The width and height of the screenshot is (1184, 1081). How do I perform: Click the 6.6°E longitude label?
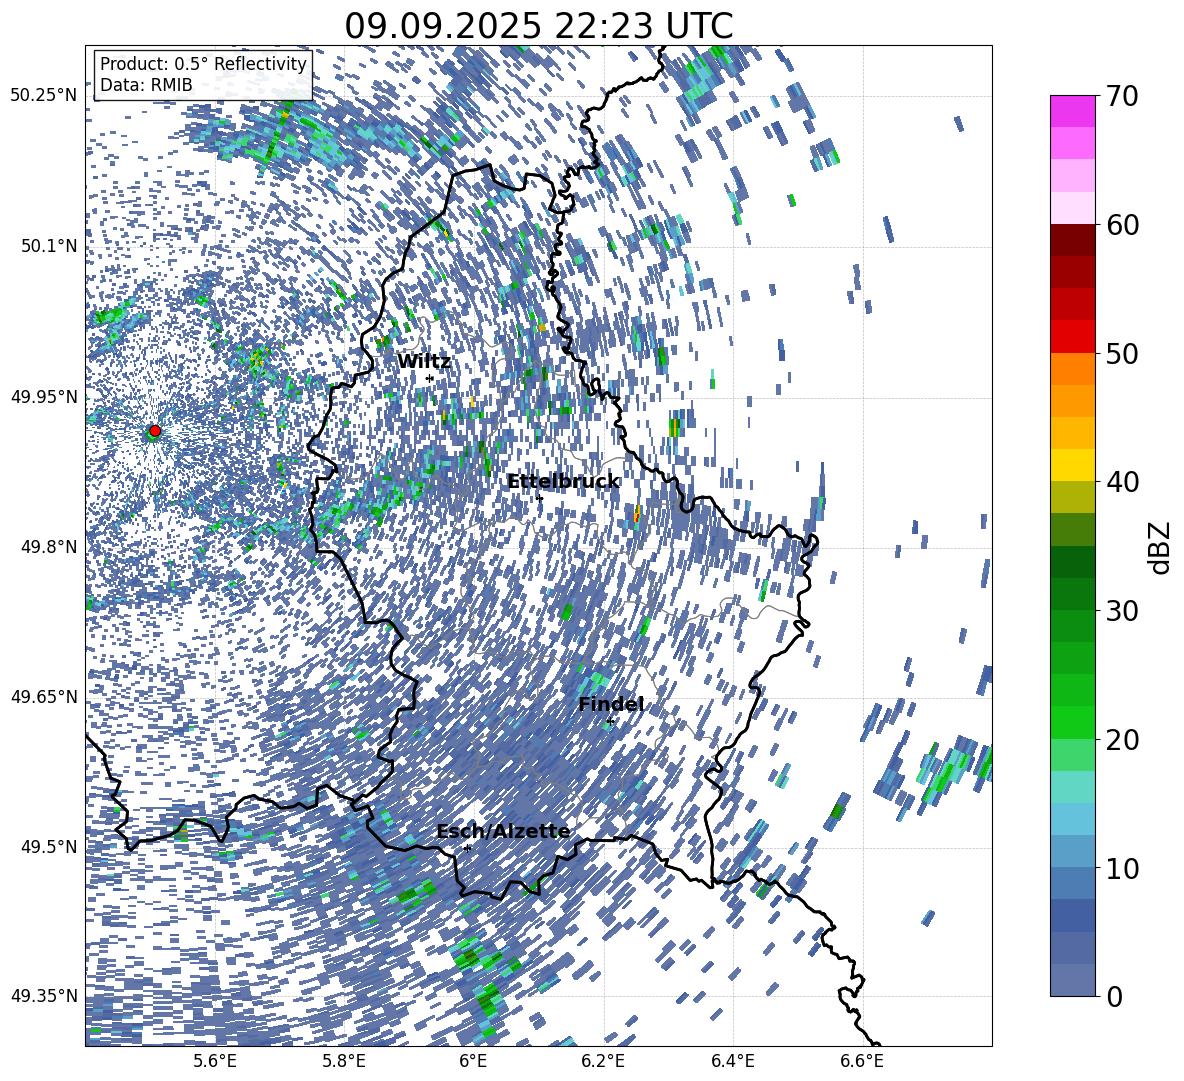[x=862, y=1061]
